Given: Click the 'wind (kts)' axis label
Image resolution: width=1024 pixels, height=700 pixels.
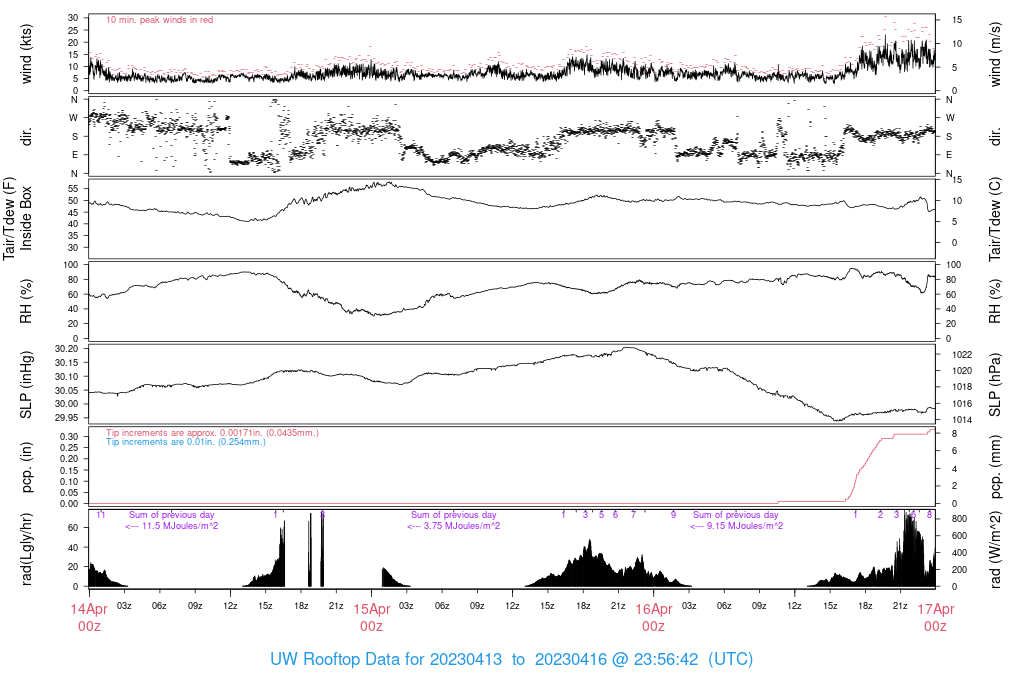Looking at the screenshot, I should pos(26,54).
